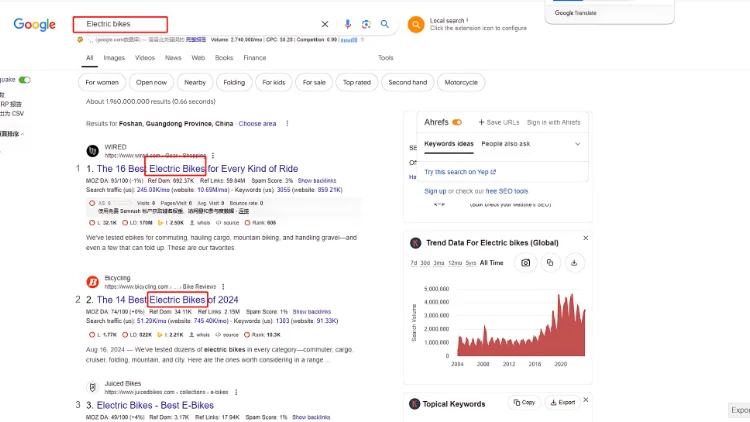750x422 pixels.
Task: Show backlinks for the WIRED result
Action: click(317, 181)
